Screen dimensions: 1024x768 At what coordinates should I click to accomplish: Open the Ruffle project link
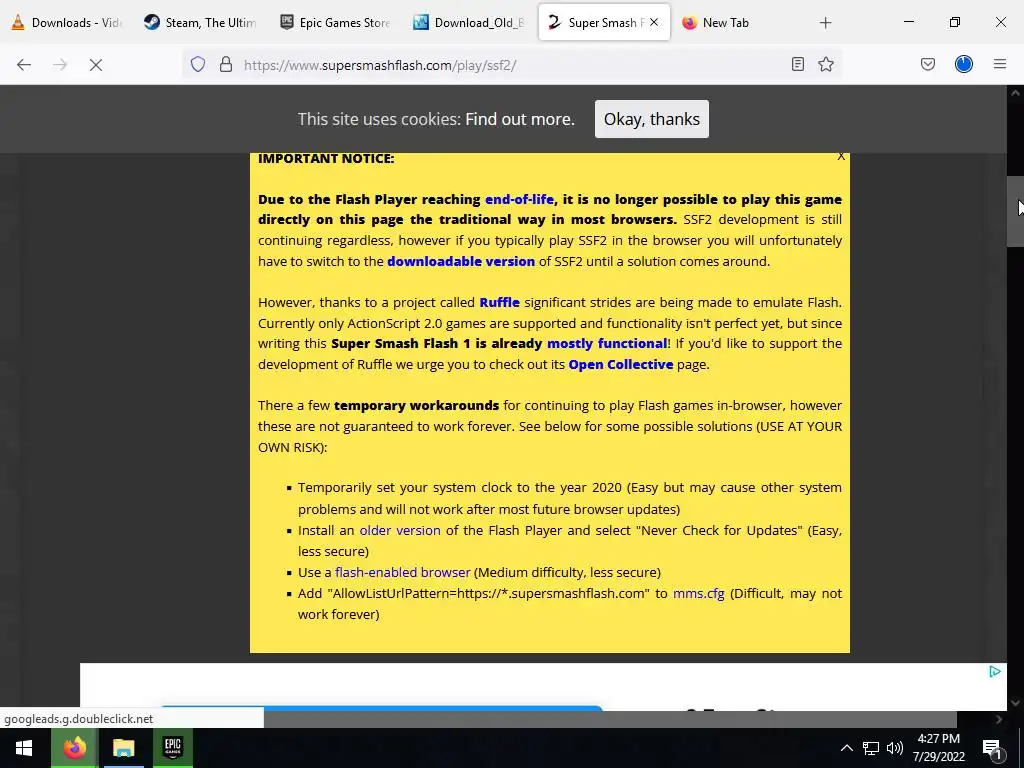500,302
